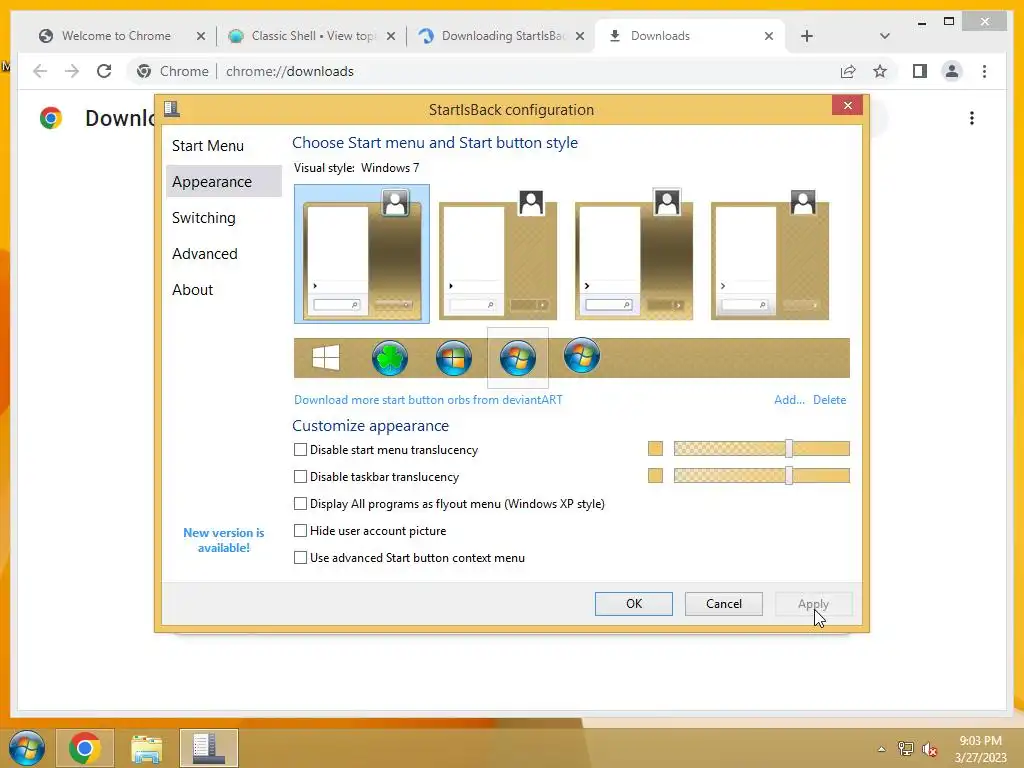The width and height of the screenshot is (1024, 768).
Task: Click the Chrome address bar URL
Action: (290, 71)
